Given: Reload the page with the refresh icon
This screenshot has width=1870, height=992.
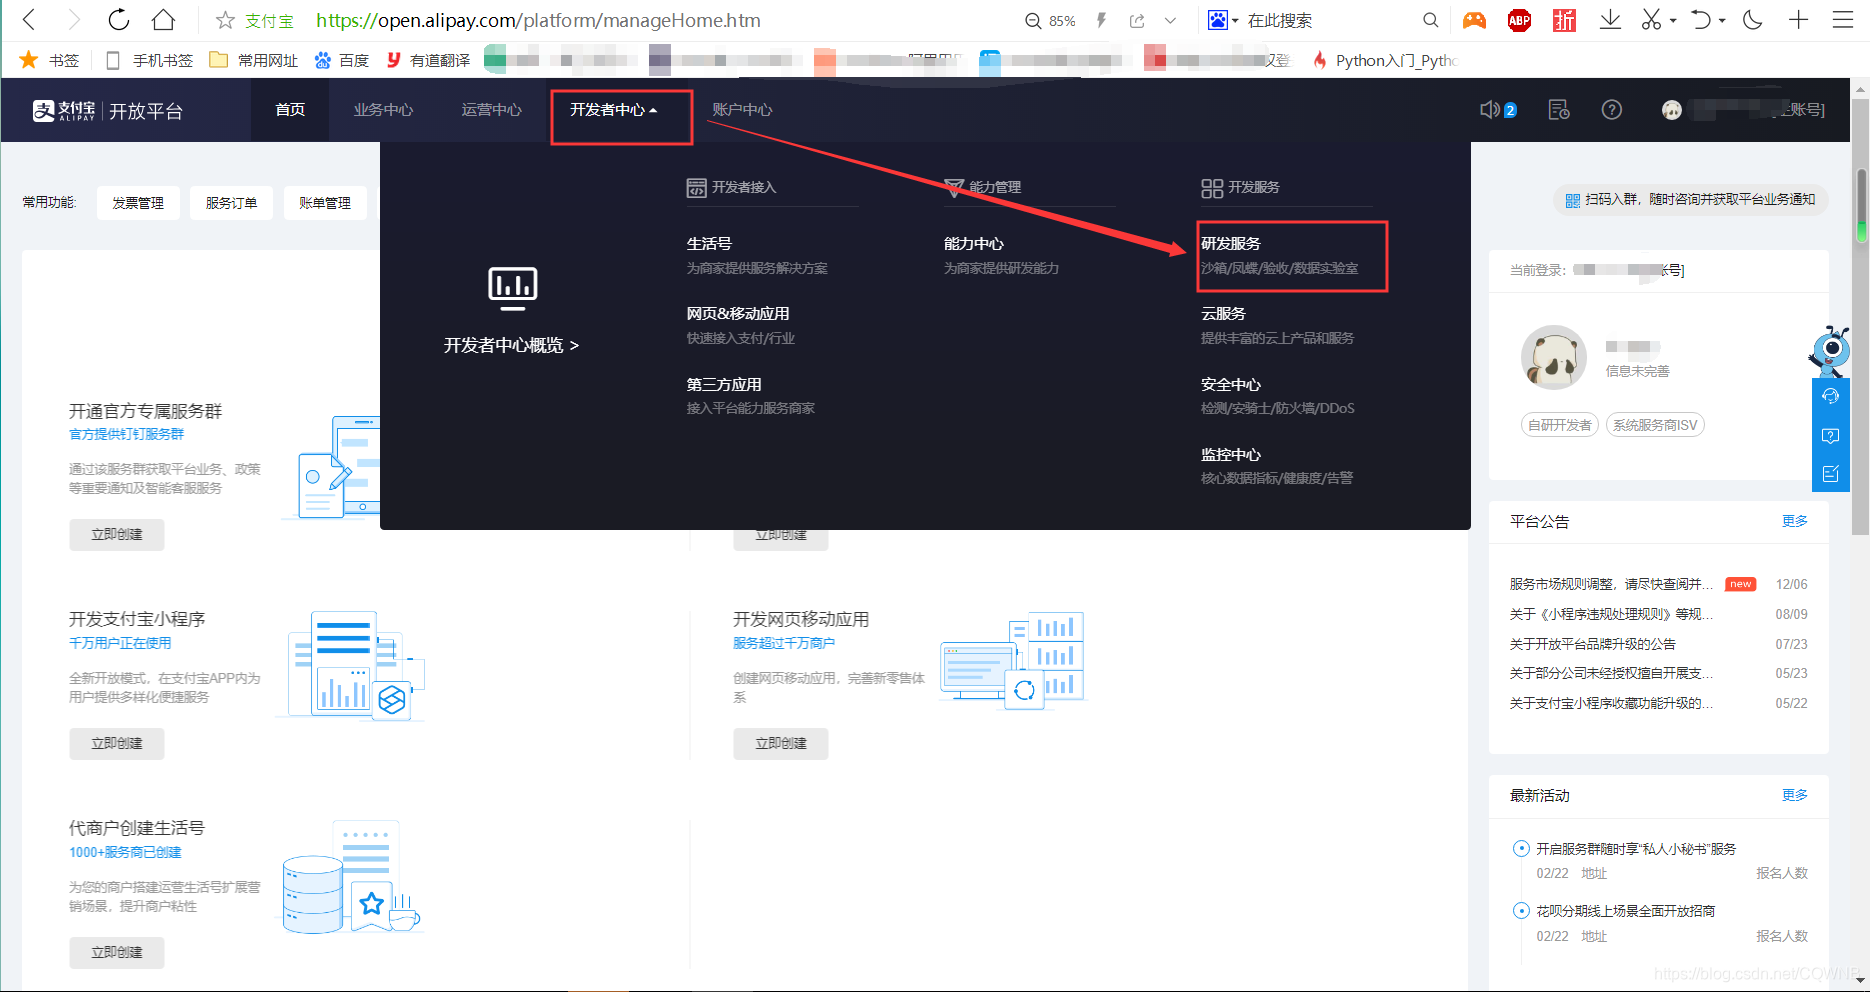Looking at the screenshot, I should tap(119, 20).
